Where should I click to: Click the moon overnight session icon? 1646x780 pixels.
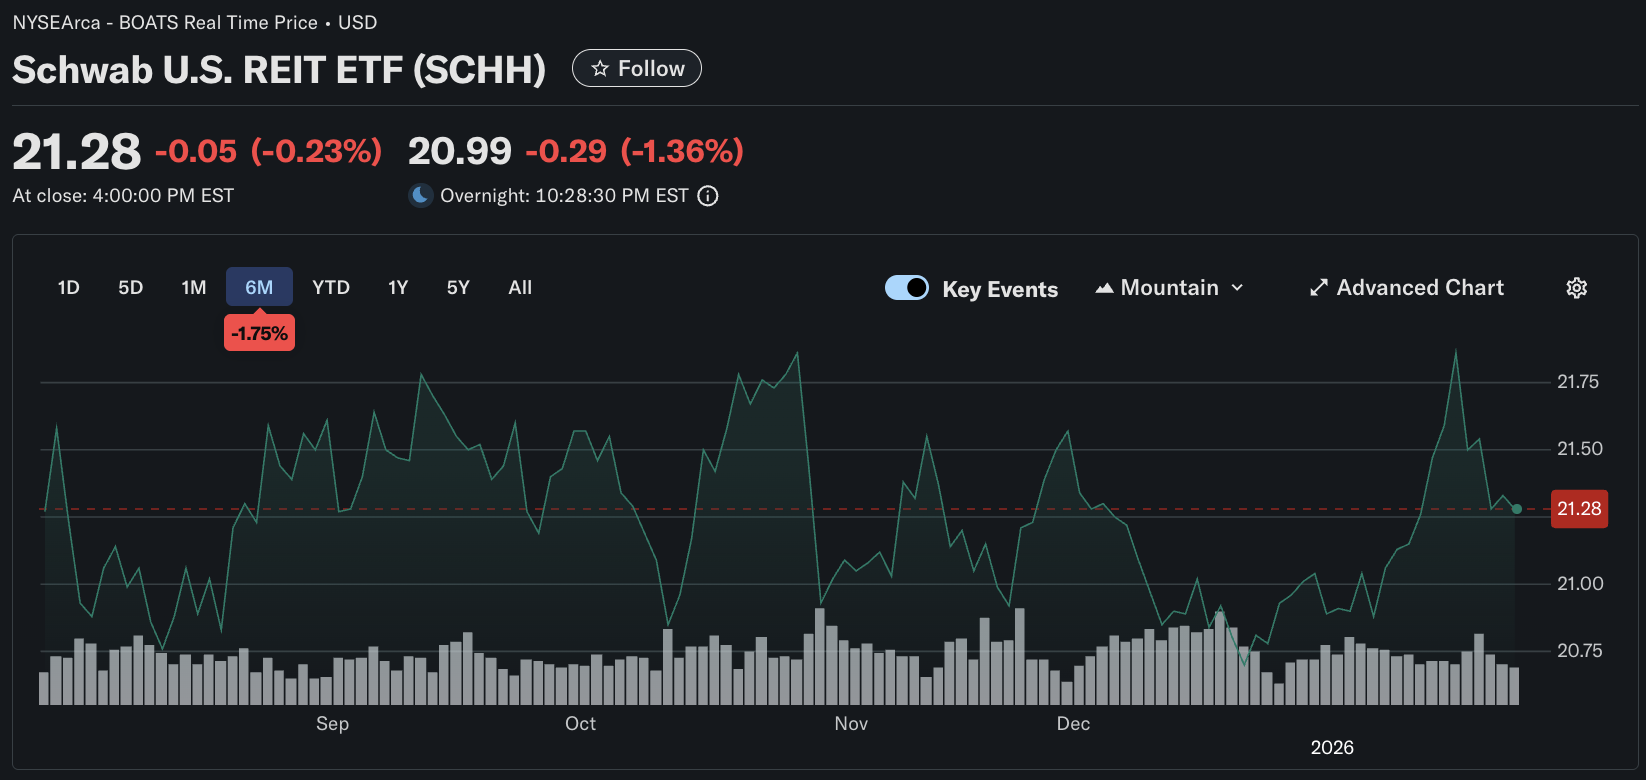[x=421, y=195]
